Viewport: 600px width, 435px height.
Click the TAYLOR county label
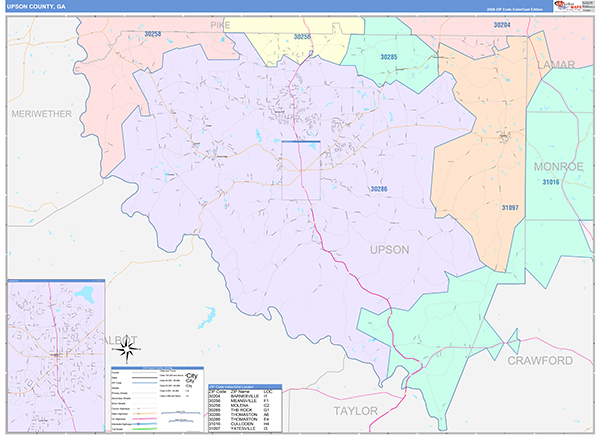pos(355,411)
